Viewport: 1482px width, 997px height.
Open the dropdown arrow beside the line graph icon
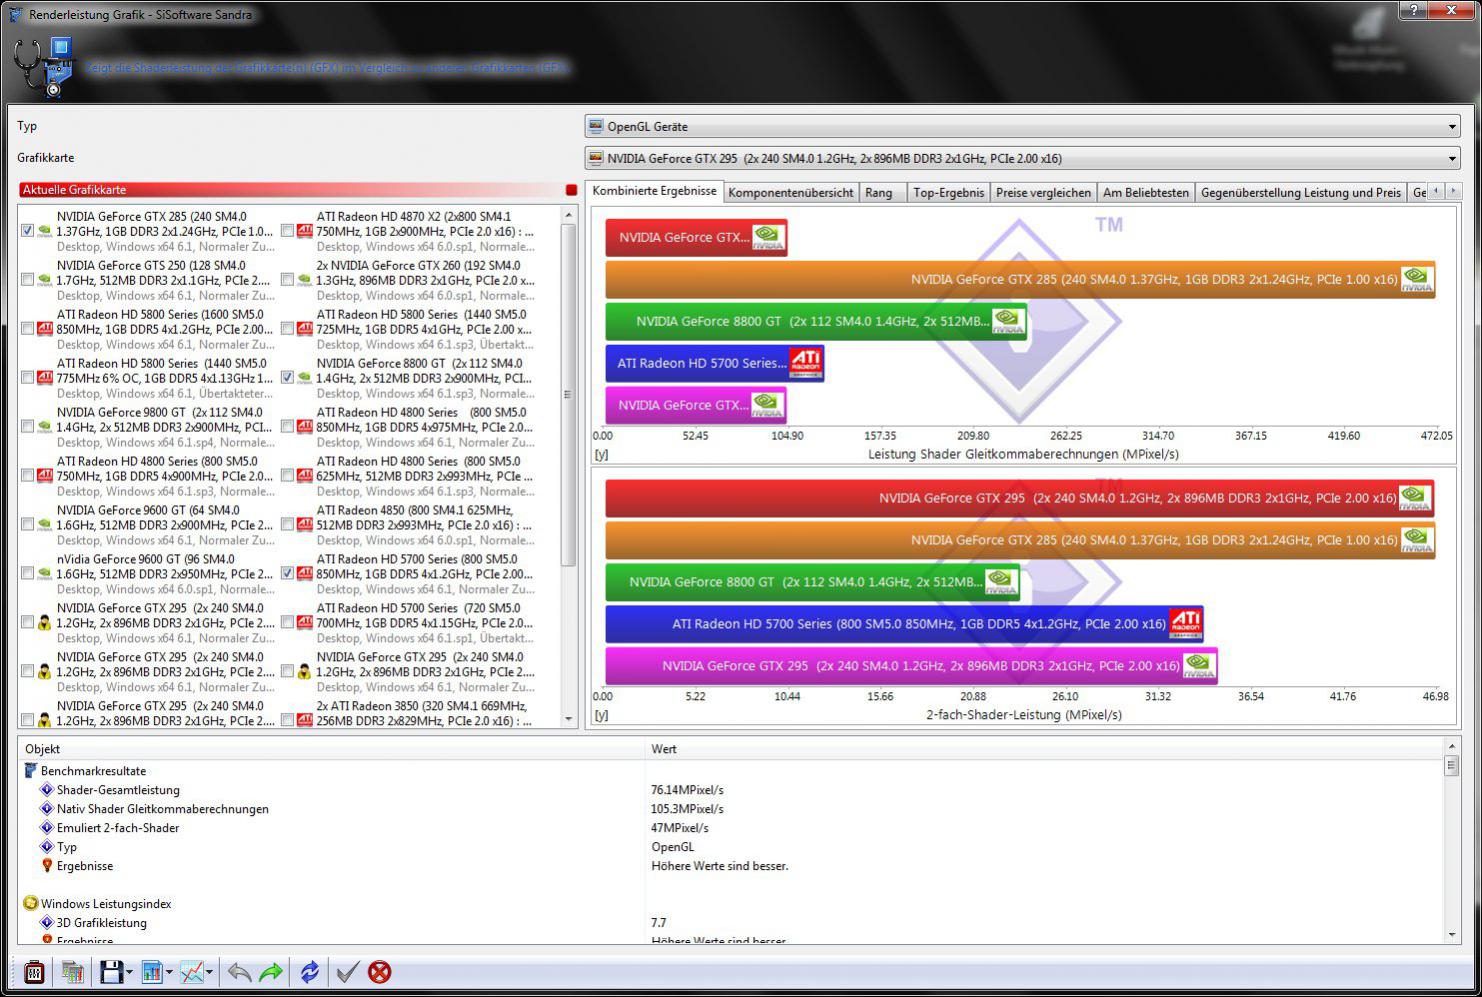(x=210, y=973)
